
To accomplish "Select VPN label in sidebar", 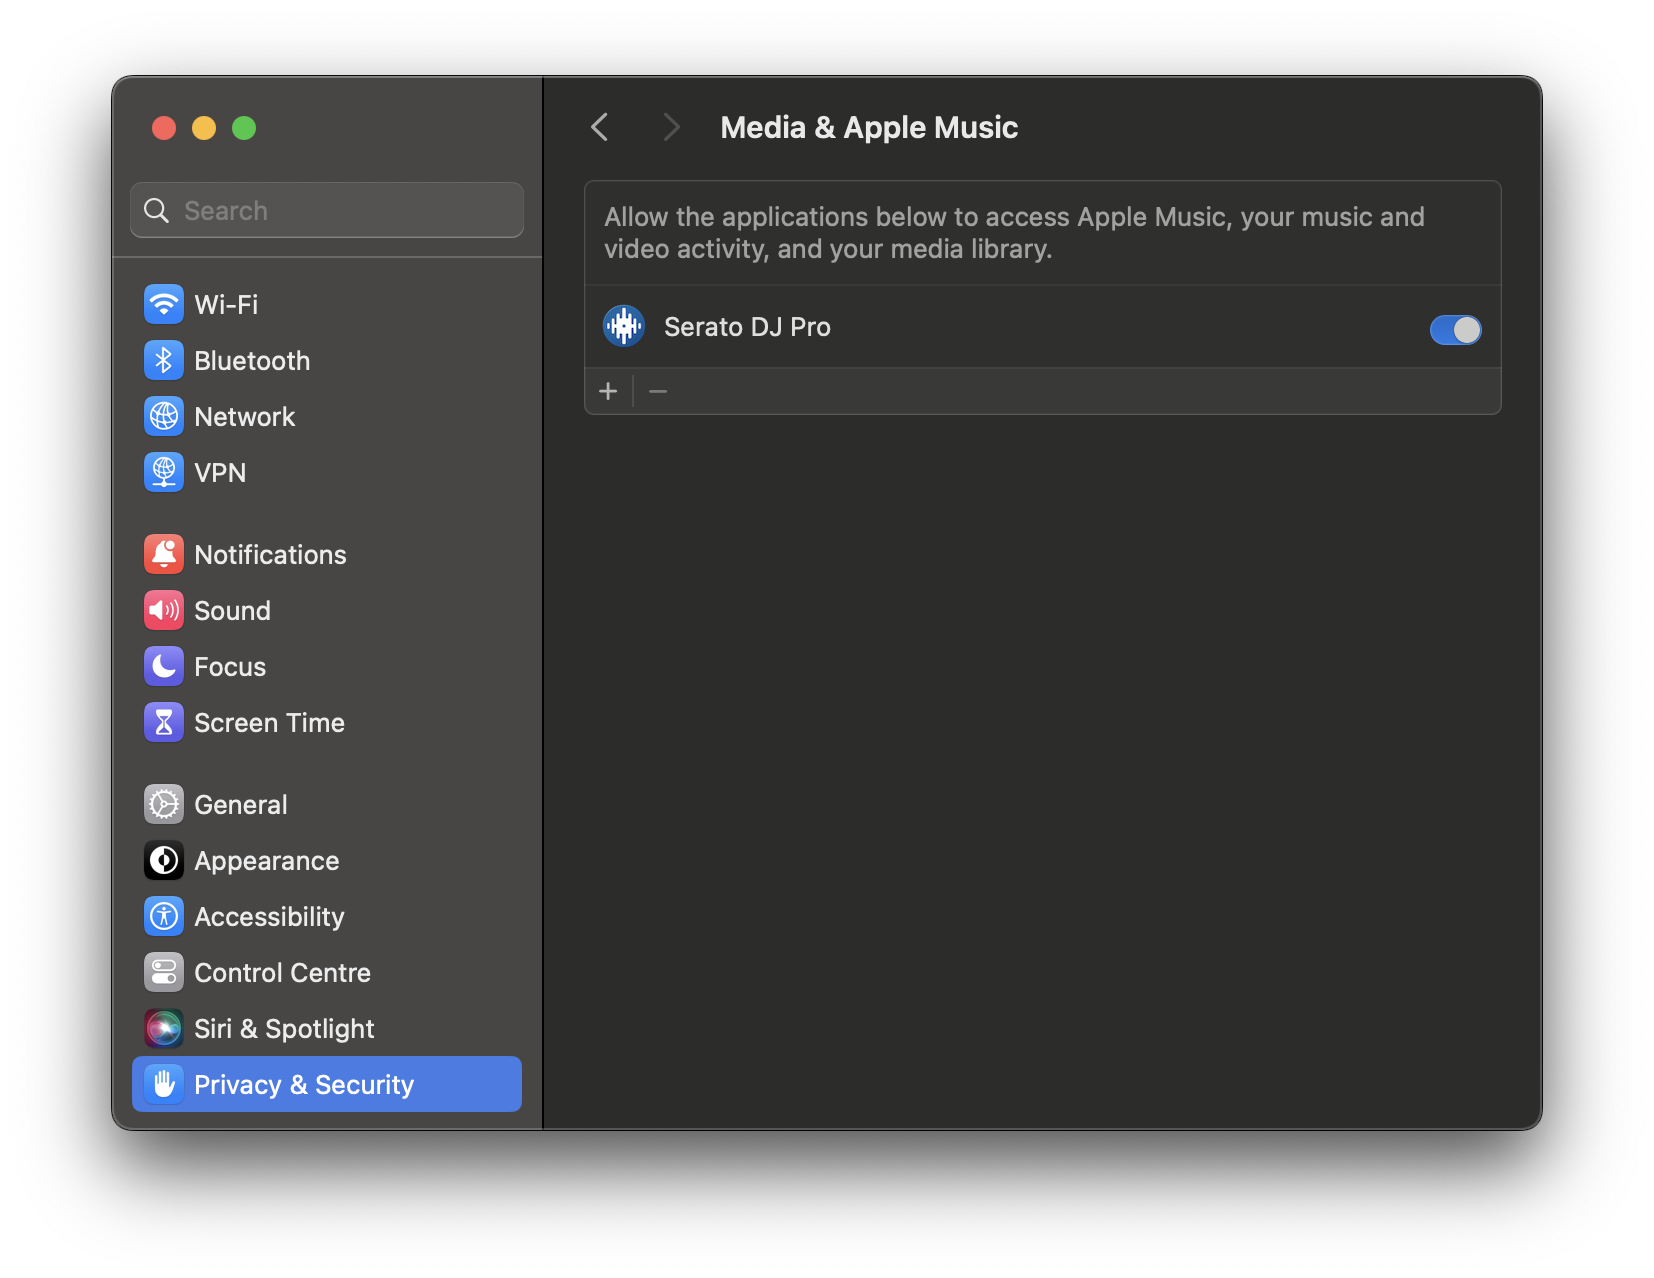I will pos(220,472).
